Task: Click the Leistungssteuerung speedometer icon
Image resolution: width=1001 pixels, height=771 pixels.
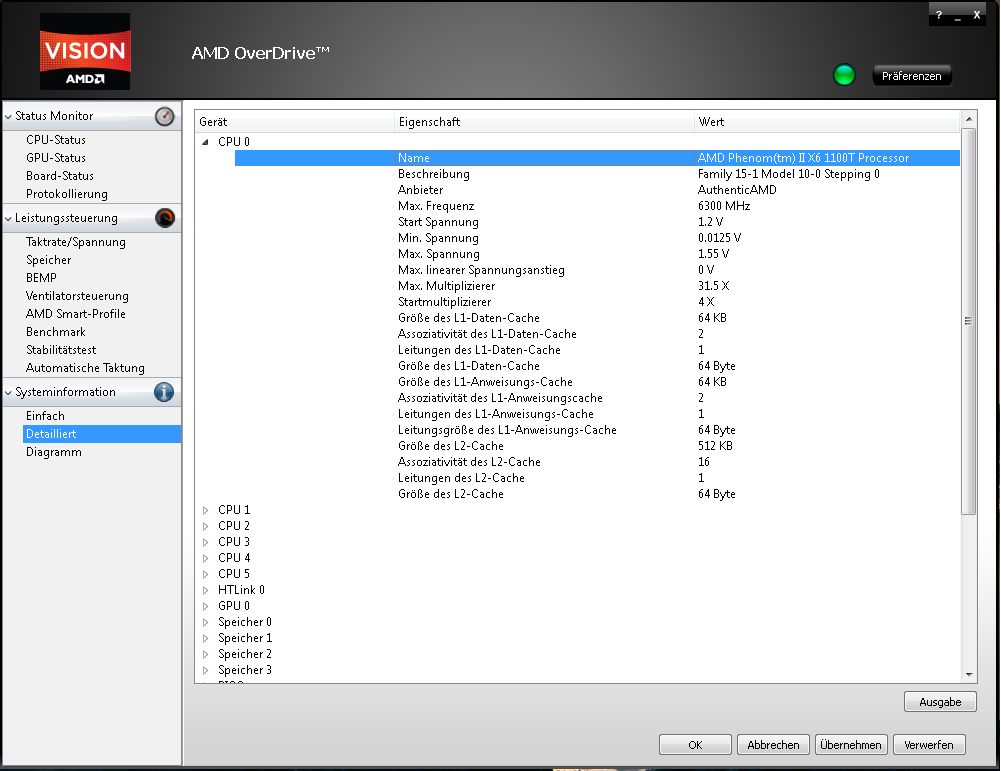Action: pyautogui.click(x=165, y=218)
